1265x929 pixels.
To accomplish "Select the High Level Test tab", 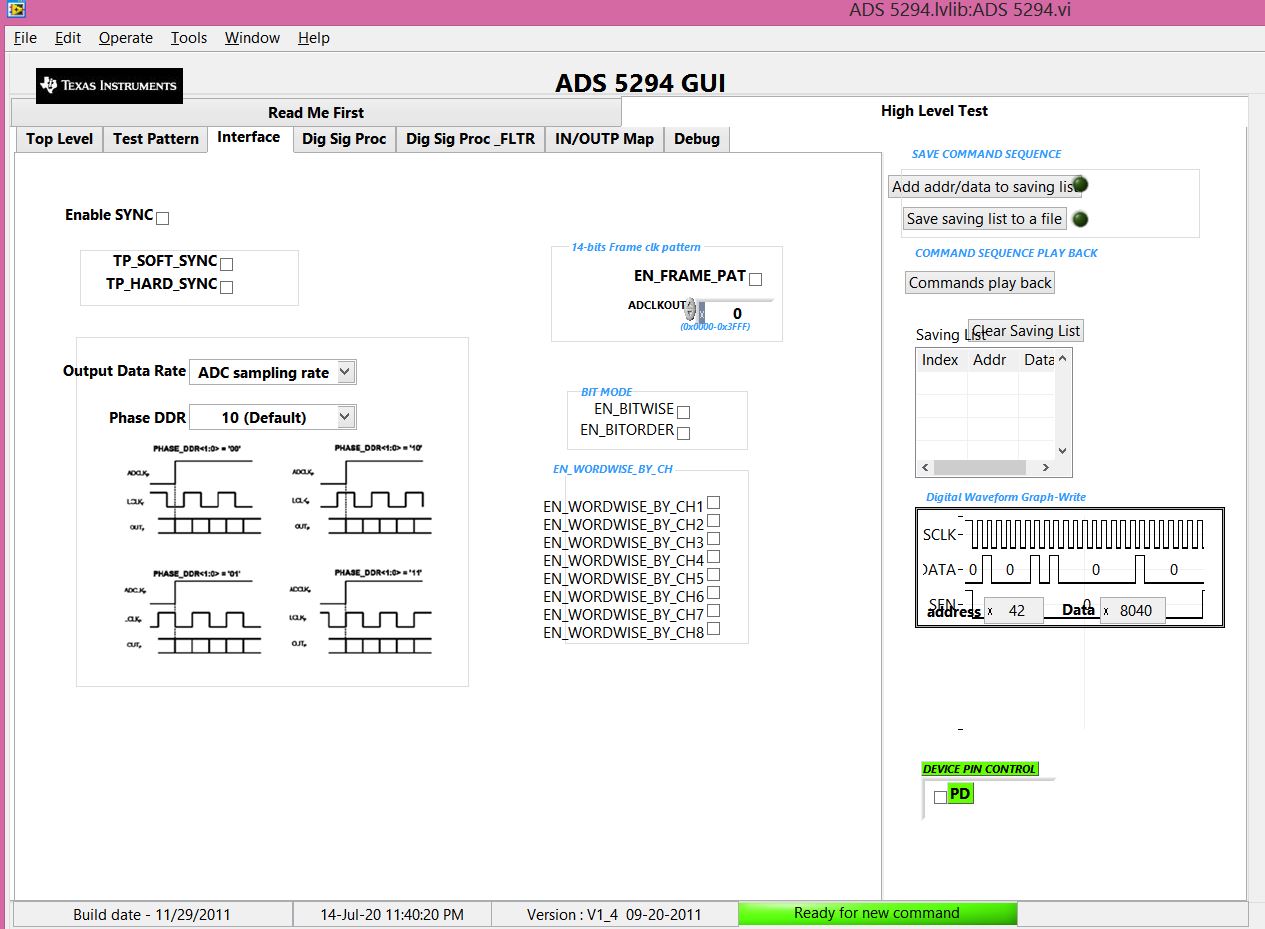I will pyautogui.click(x=934, y=111).
